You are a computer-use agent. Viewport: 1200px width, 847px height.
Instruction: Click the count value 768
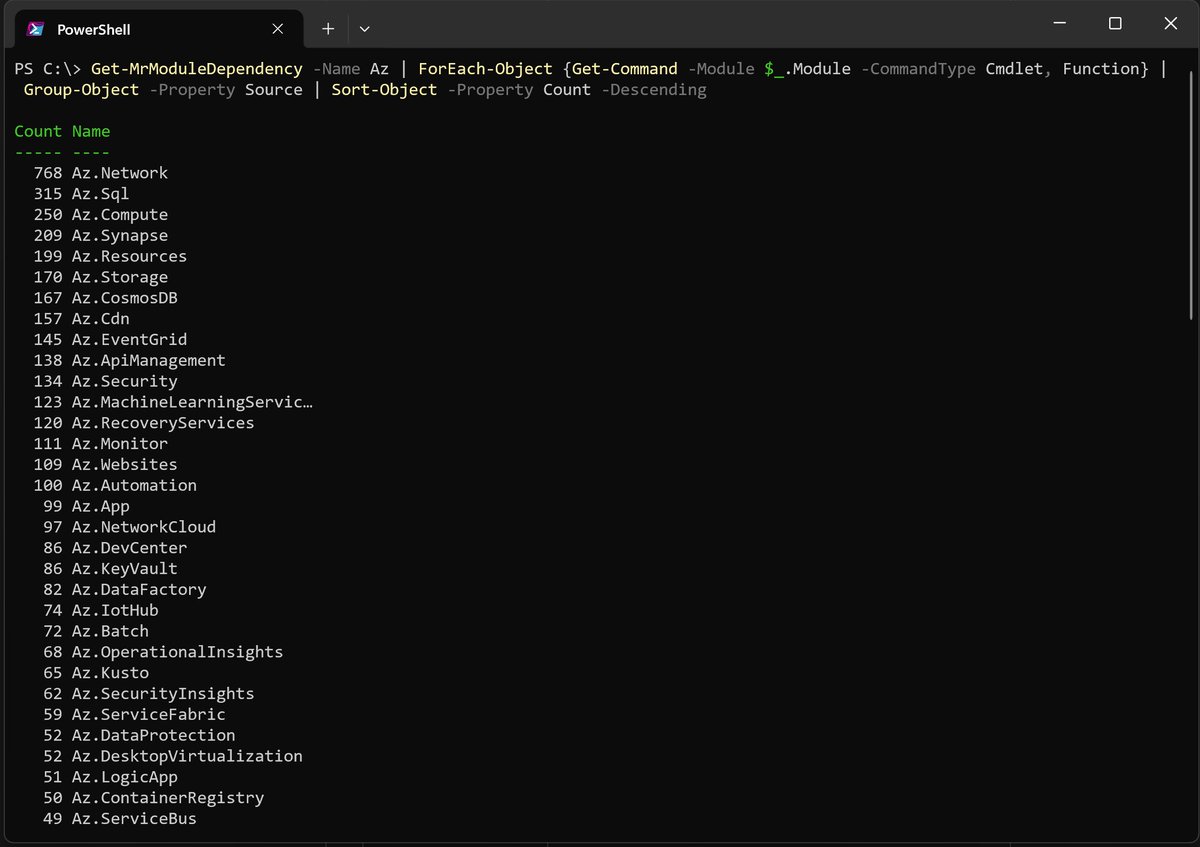pos(48,173)
